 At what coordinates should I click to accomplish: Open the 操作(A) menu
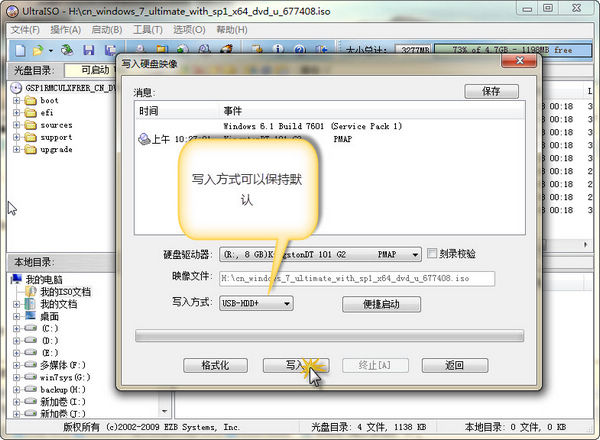tap(65, 30)
